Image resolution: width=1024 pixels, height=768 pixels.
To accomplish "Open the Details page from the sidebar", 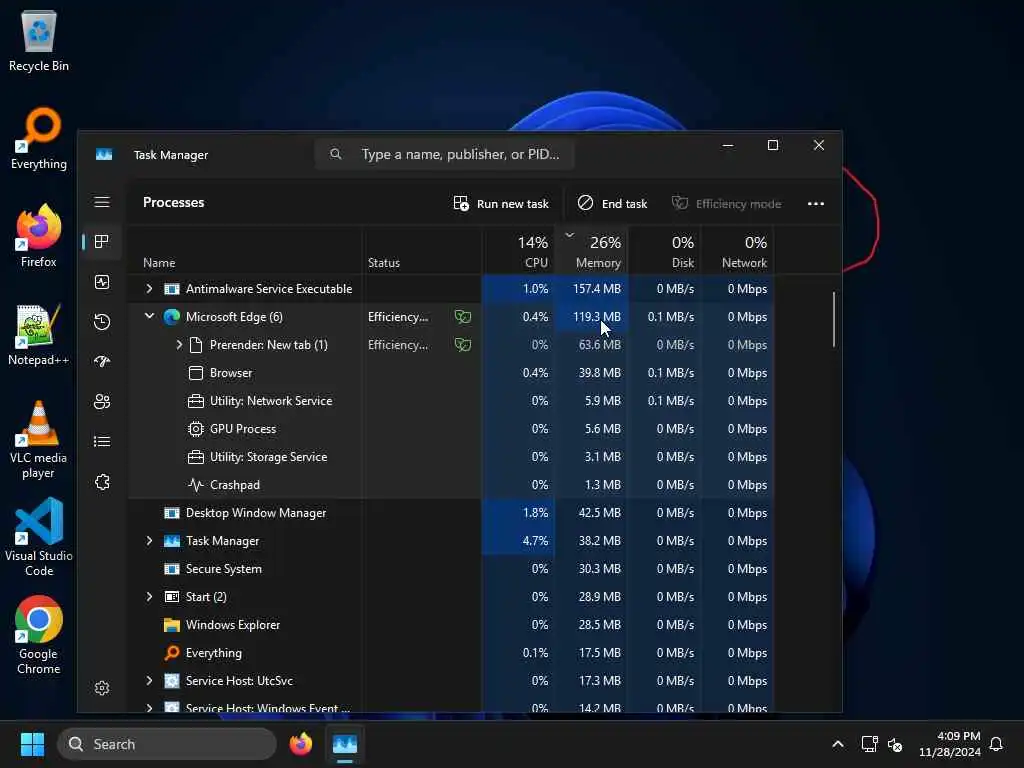I will point(102,442).
